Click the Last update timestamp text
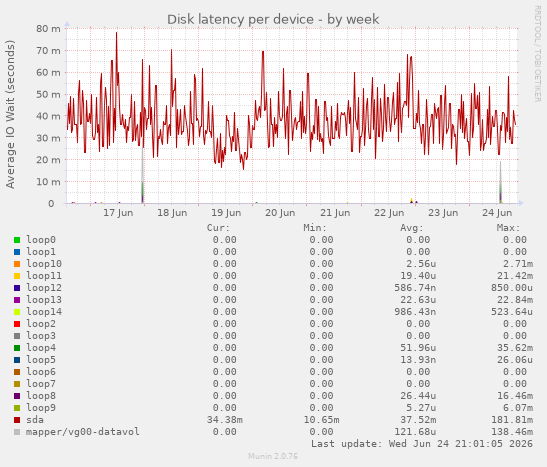Screen dimensions: 547x467 tap(422, 444)
